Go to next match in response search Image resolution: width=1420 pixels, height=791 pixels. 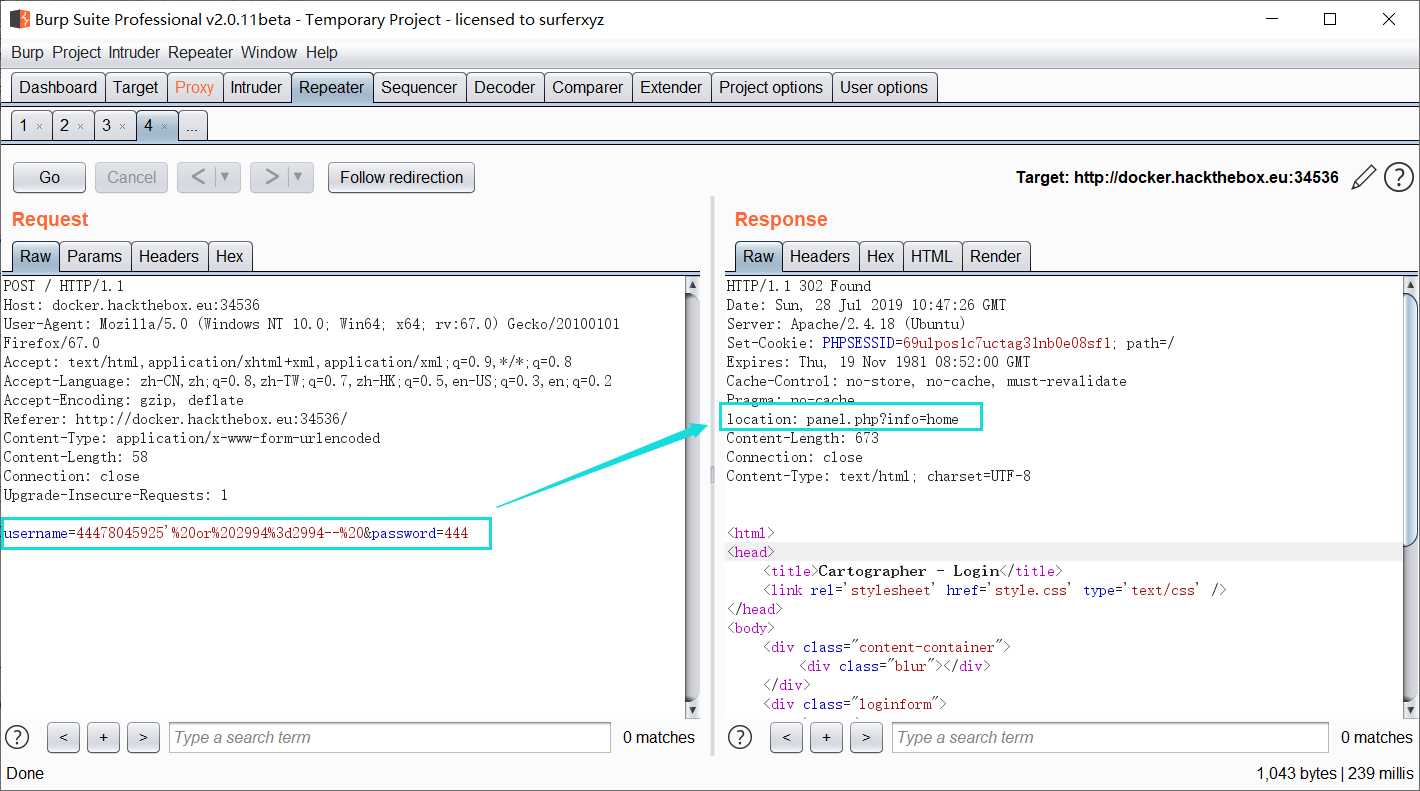(x=866, y=737)
